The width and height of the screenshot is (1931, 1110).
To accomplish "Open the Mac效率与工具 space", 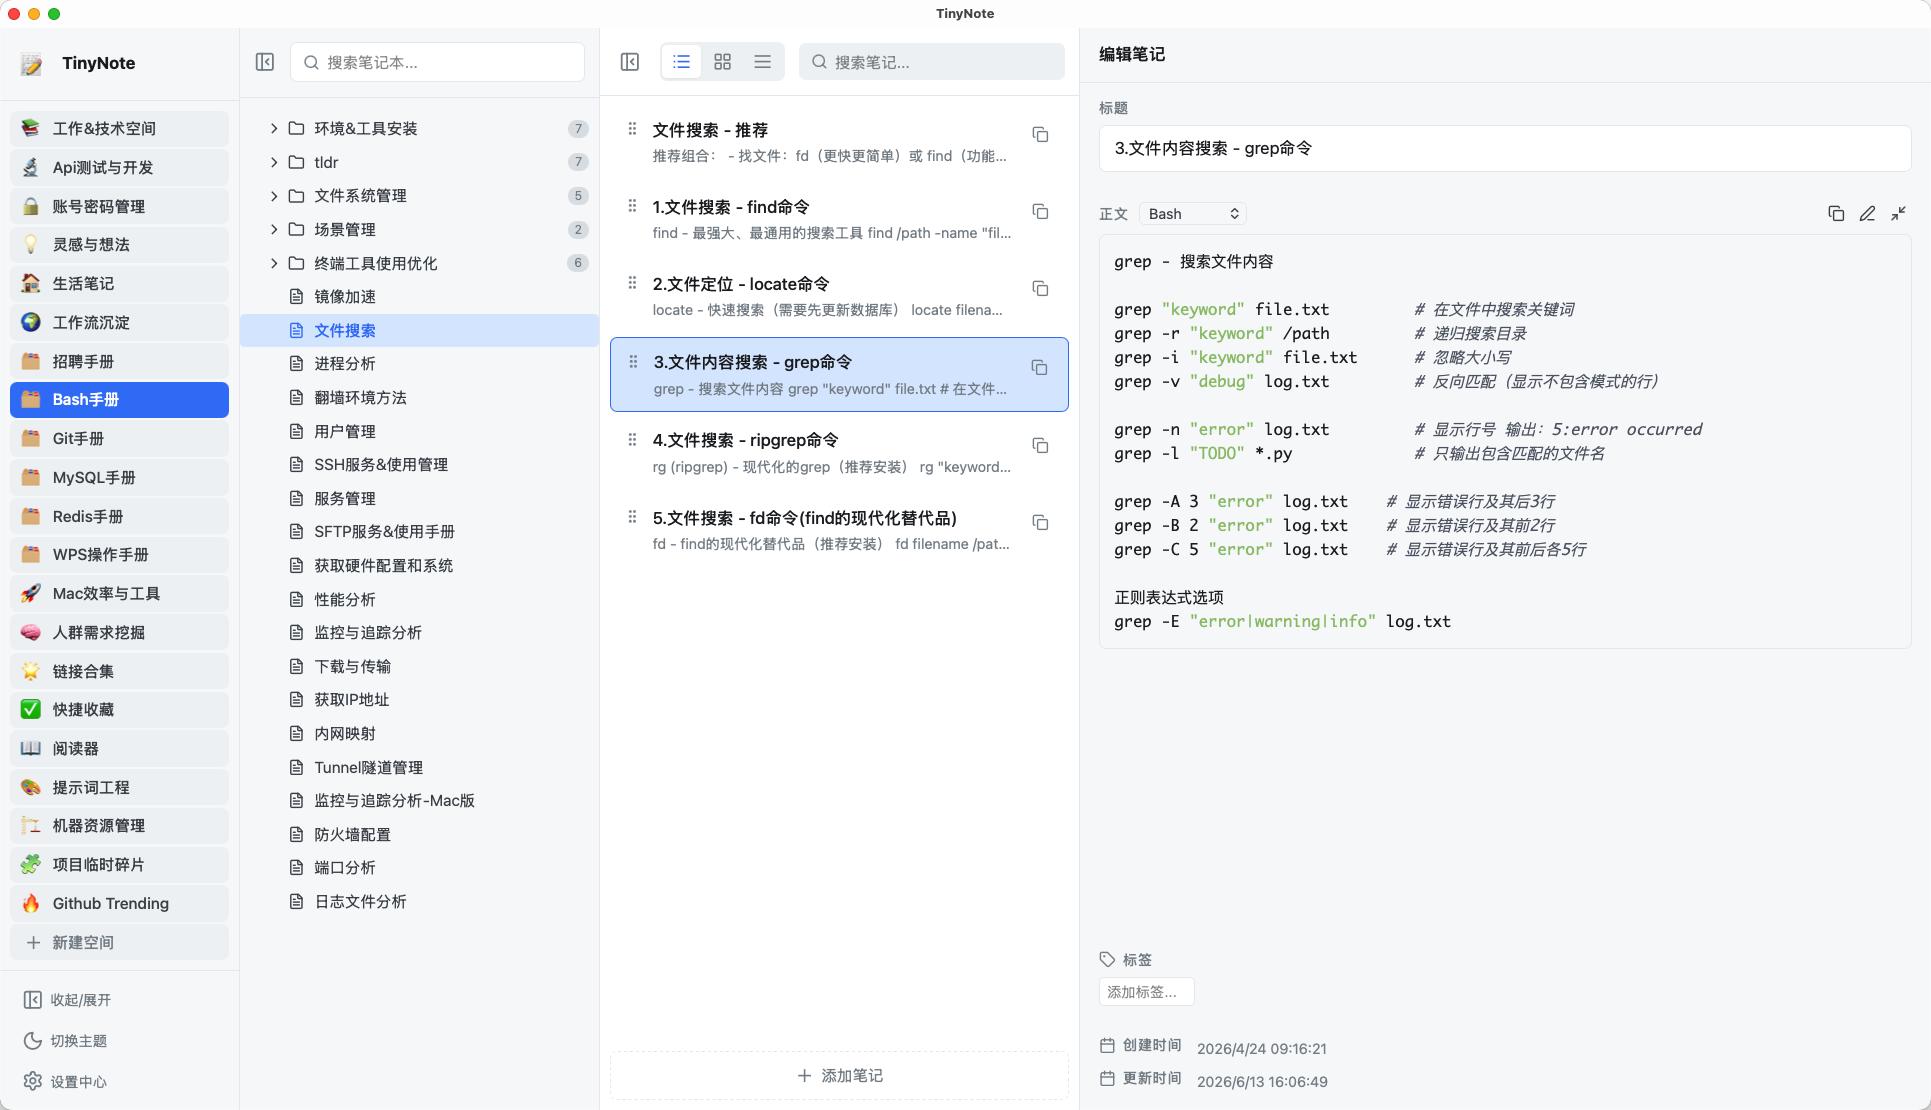I will tap(119, 593).
